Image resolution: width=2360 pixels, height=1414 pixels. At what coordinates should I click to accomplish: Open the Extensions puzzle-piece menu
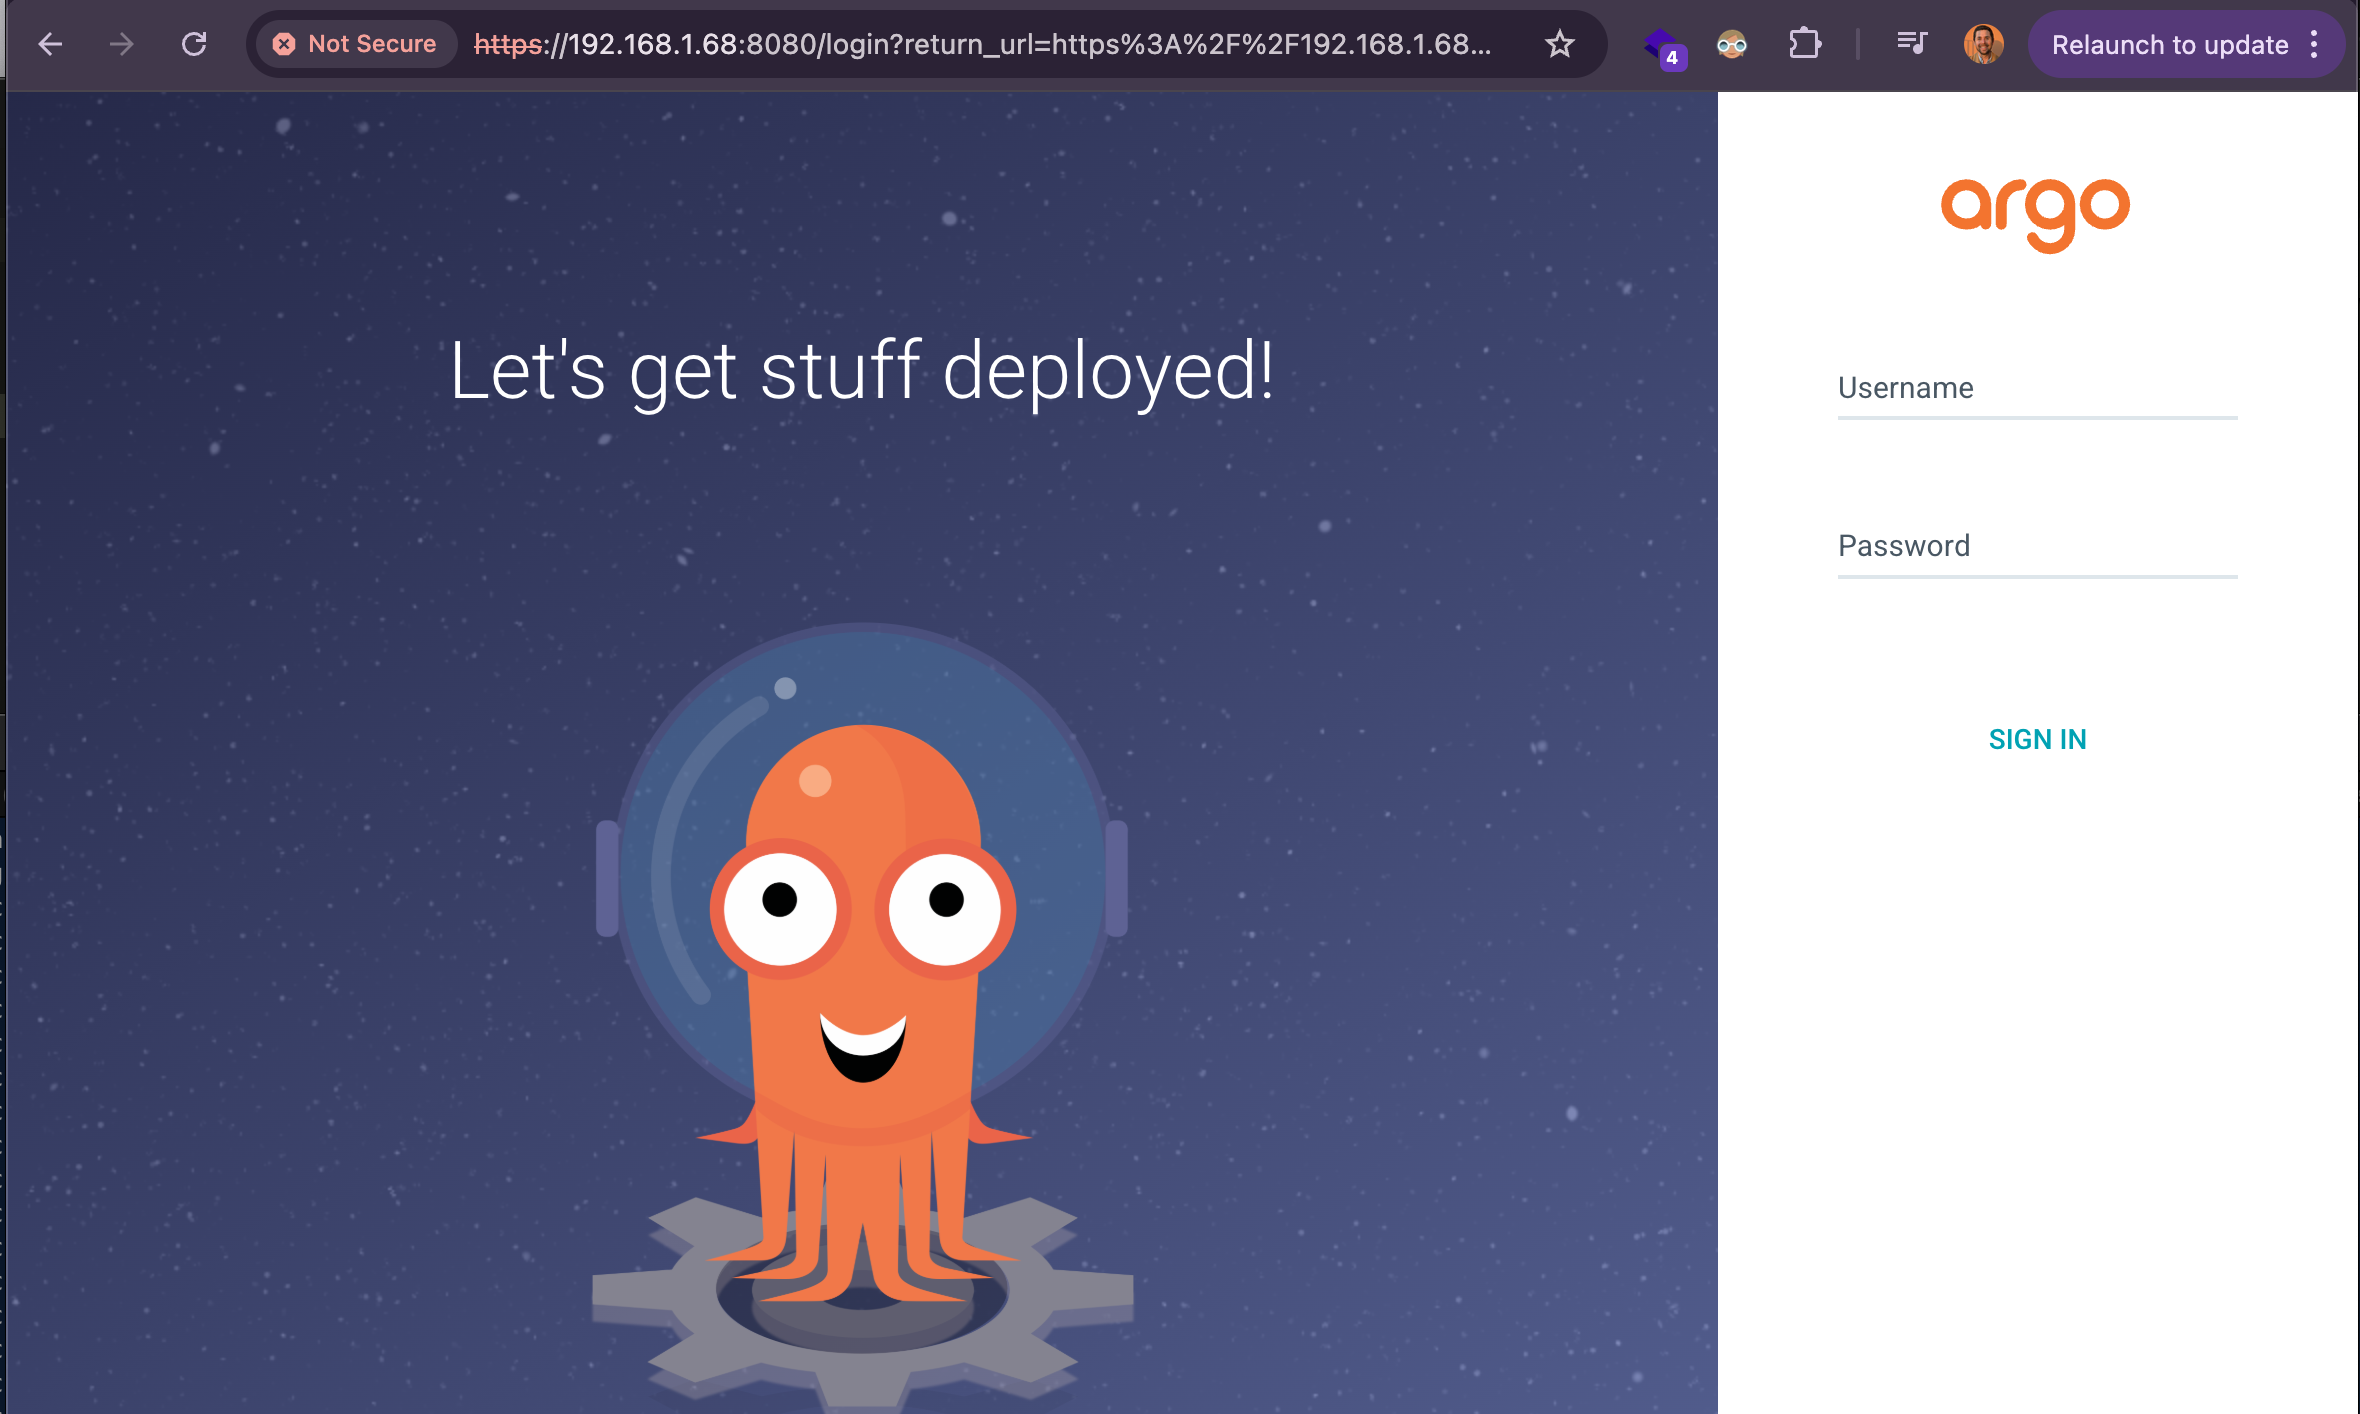click(x=1804, y=44)
